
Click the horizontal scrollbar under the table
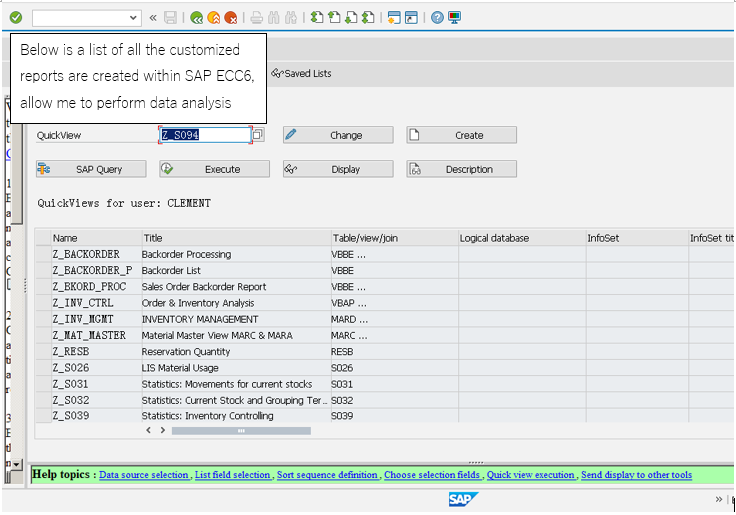pos(241,430)
